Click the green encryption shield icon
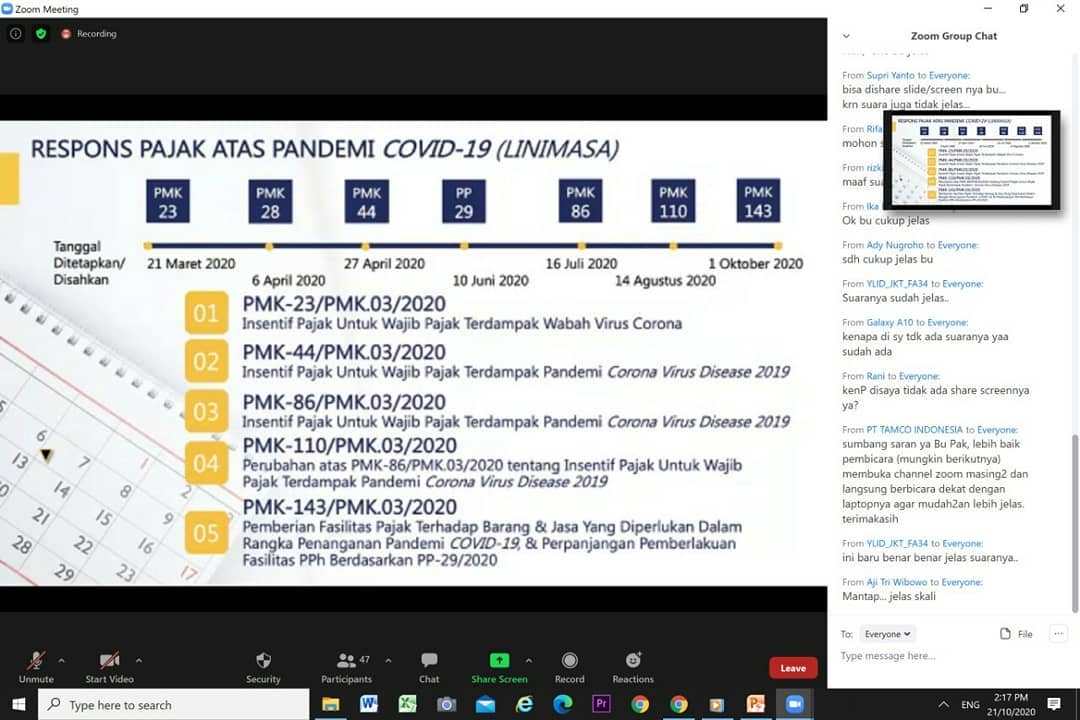Image resolution: width=1080 pixels, height=720 pixels. tap(41, 33)
